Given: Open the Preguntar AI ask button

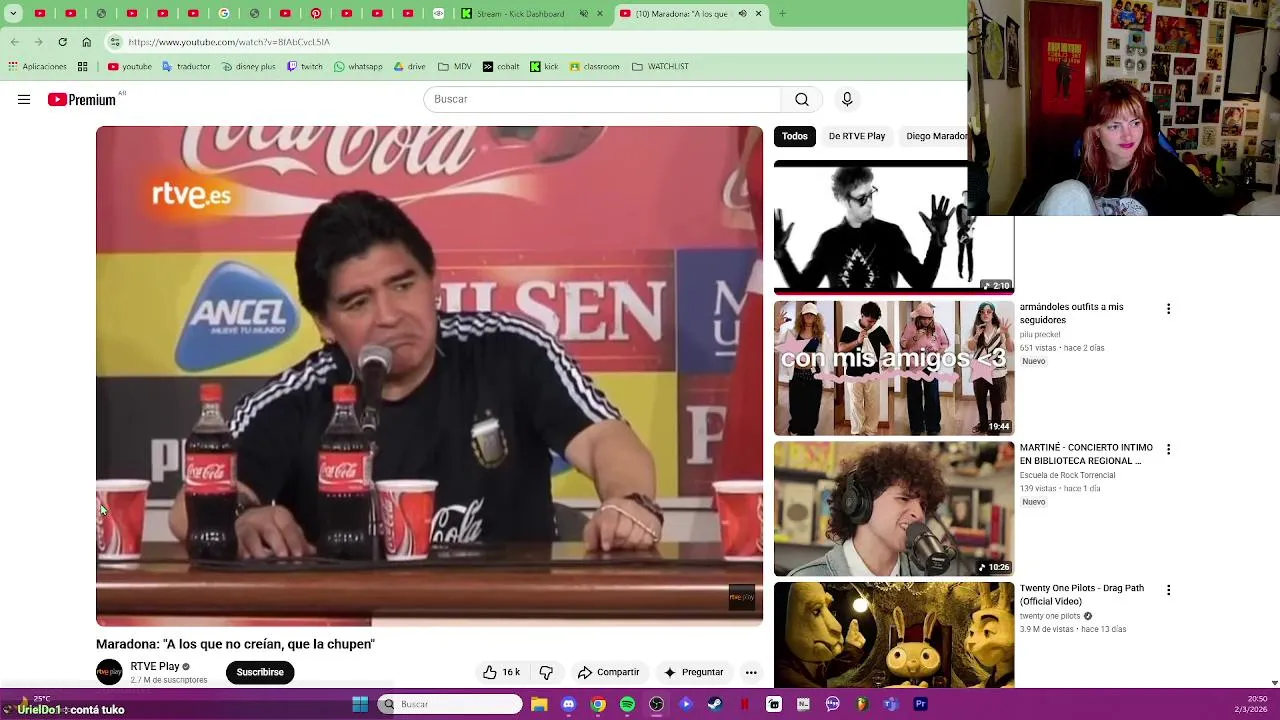Looking at the screenshot, I should point(693,672).
